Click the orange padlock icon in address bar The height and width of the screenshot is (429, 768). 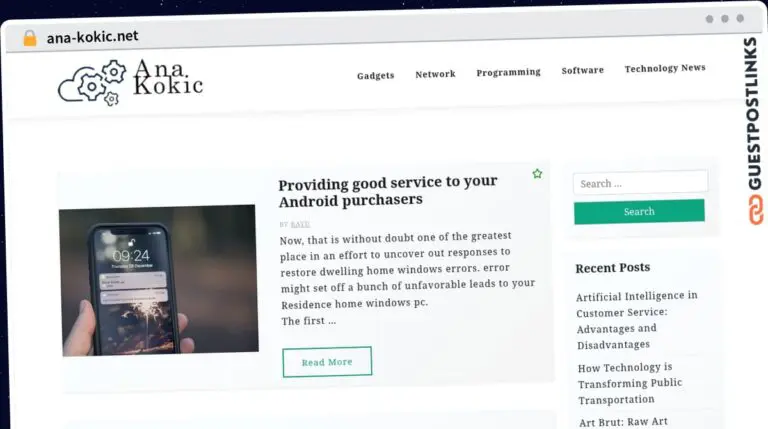point(30,38)
